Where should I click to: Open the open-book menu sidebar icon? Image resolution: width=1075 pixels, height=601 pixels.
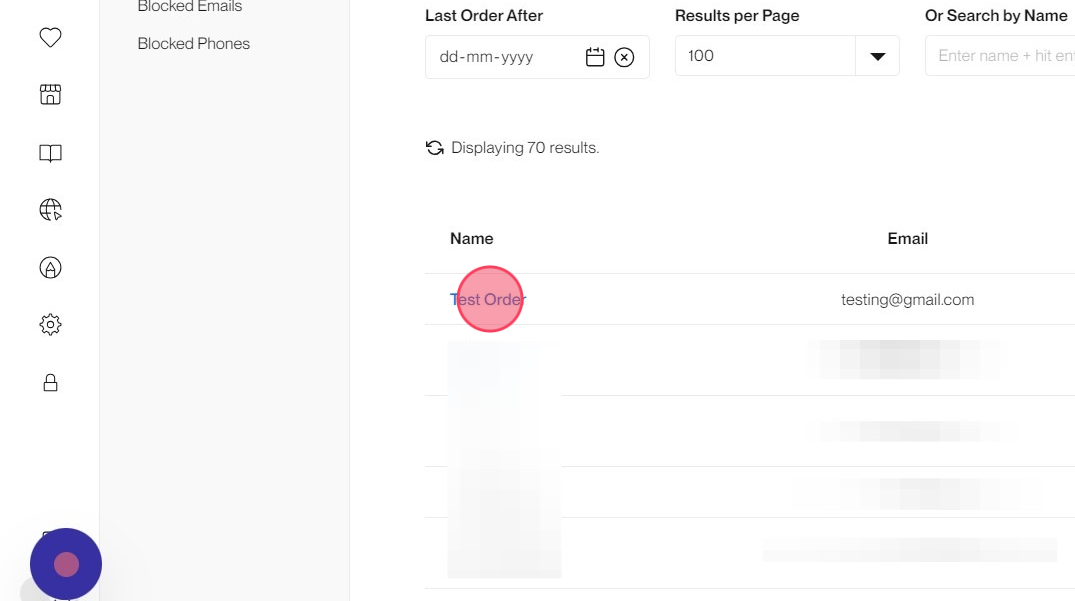(50, 153)
